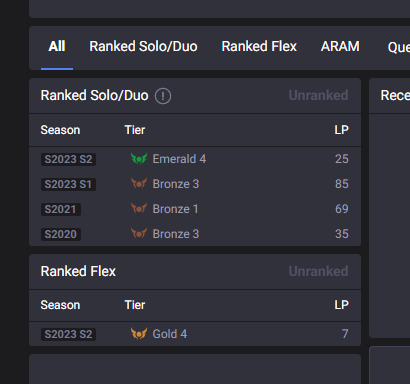Screen dimensions: 410x384
Task: Click the Emerald 4 tier text
Action: coord(179,159)
